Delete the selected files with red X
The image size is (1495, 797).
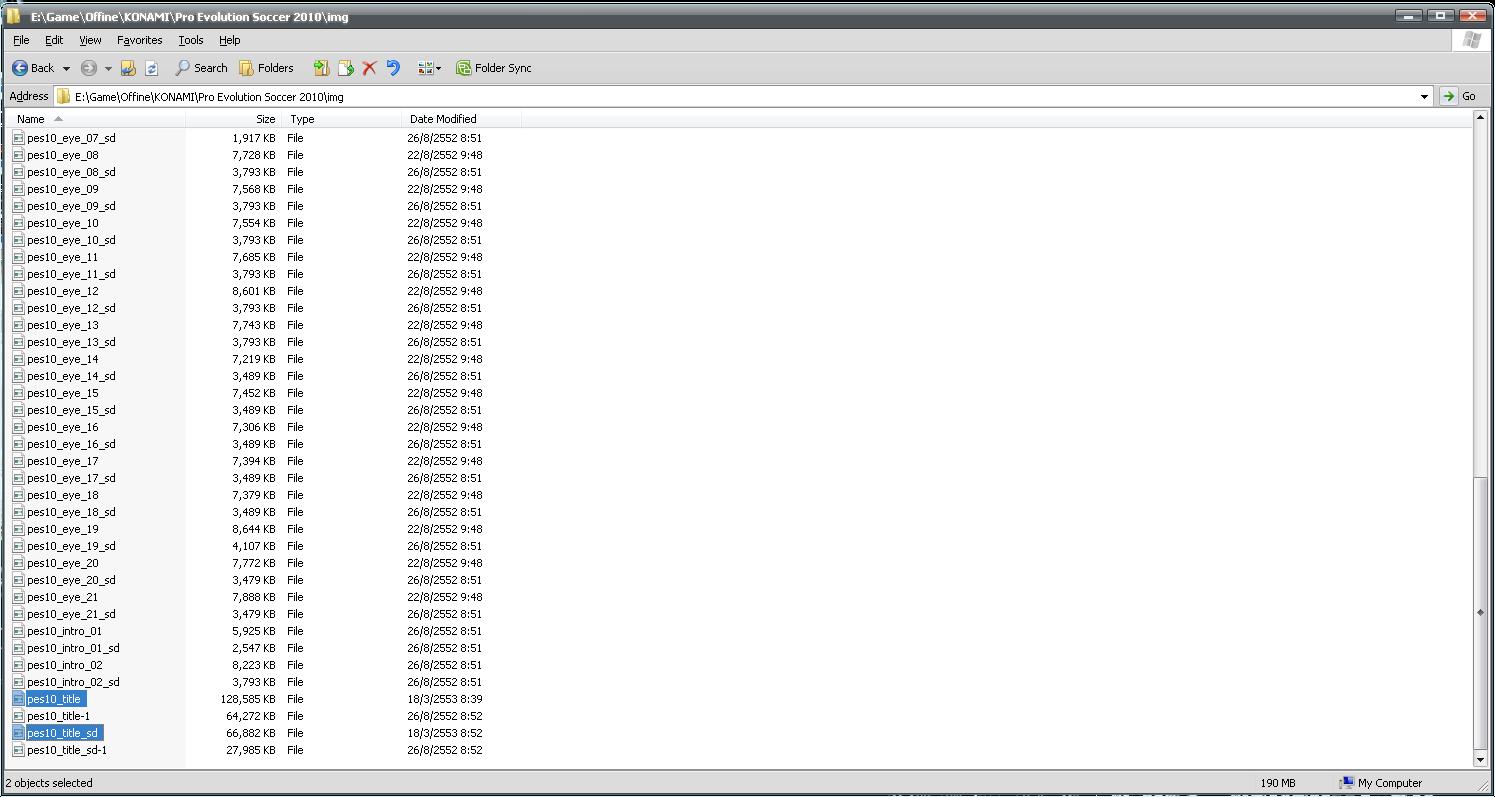click(x=369, y=68)
